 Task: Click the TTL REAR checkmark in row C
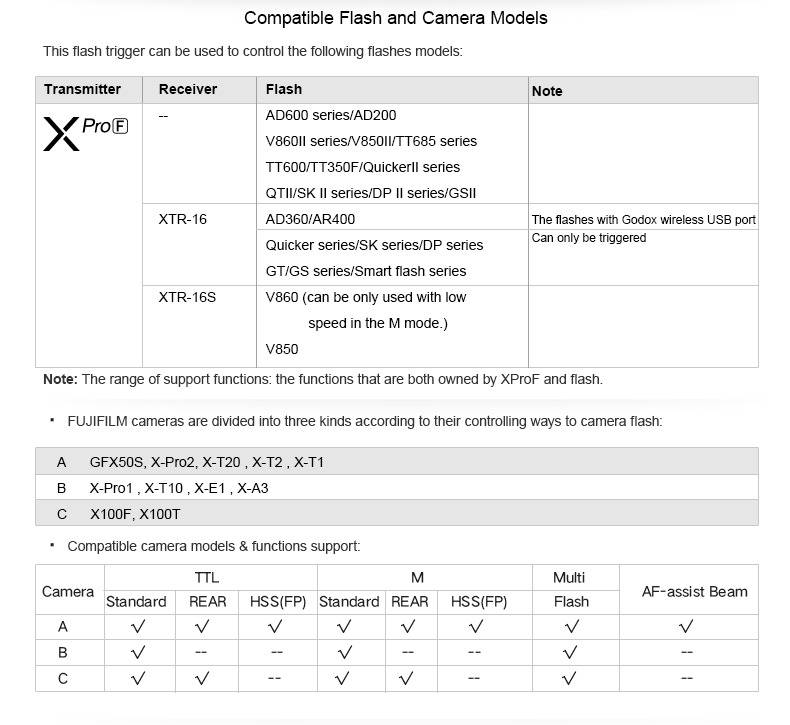click(203, 679)
